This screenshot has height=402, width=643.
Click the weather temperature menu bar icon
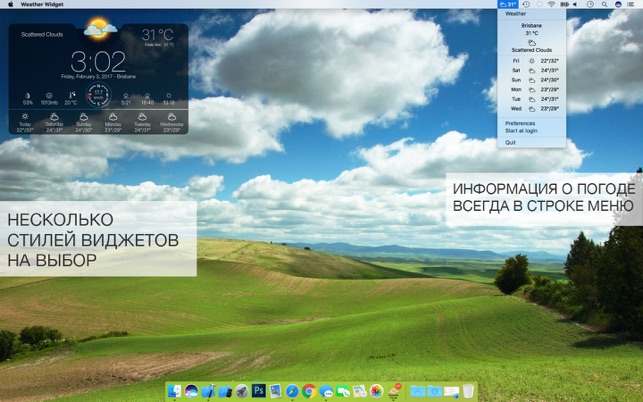tap(508, 4)
